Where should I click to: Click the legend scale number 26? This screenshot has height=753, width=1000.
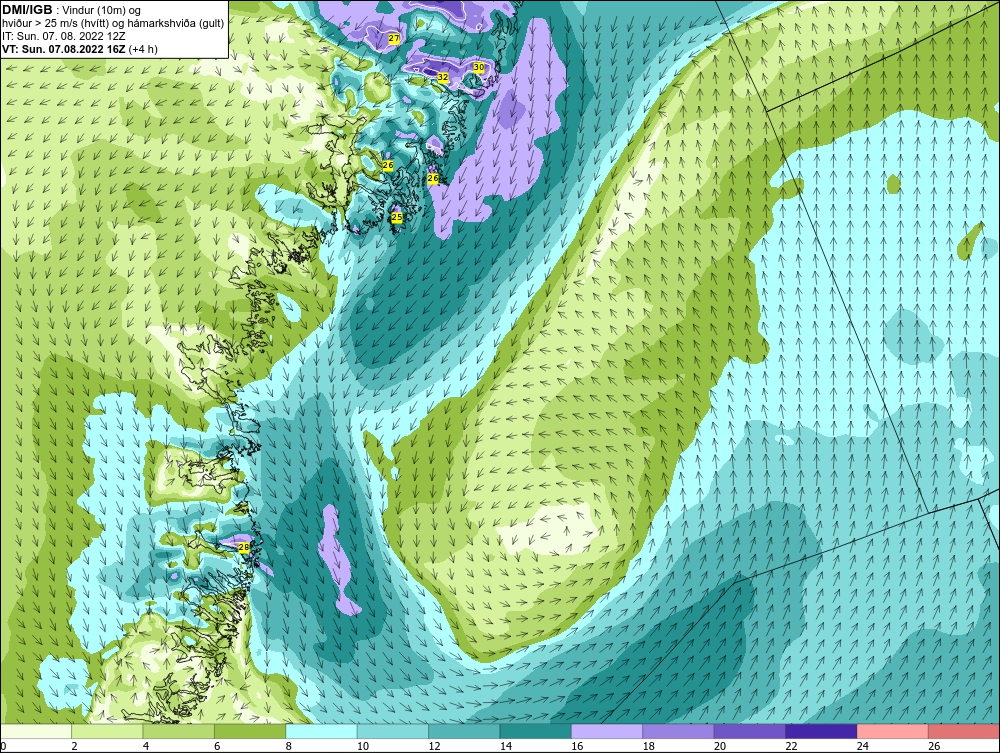[x=934, y=746]
